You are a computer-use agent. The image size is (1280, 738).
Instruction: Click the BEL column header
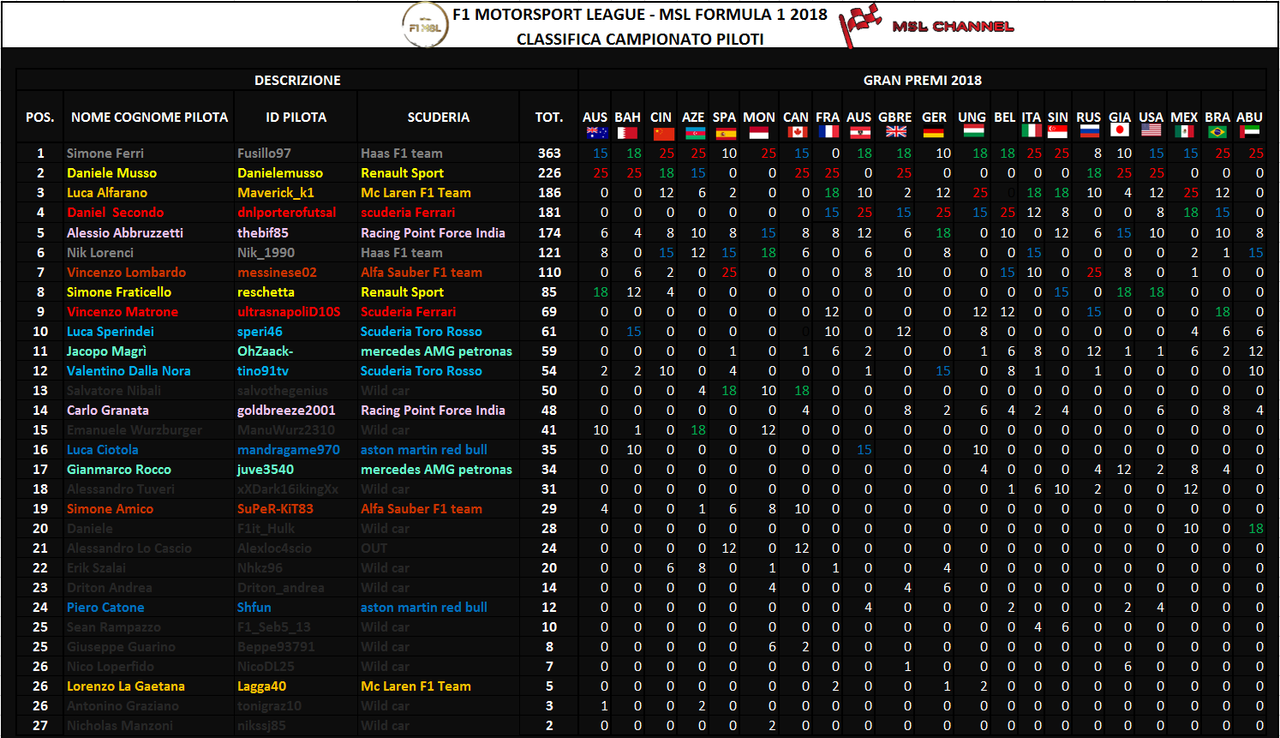pos(1005,118)
